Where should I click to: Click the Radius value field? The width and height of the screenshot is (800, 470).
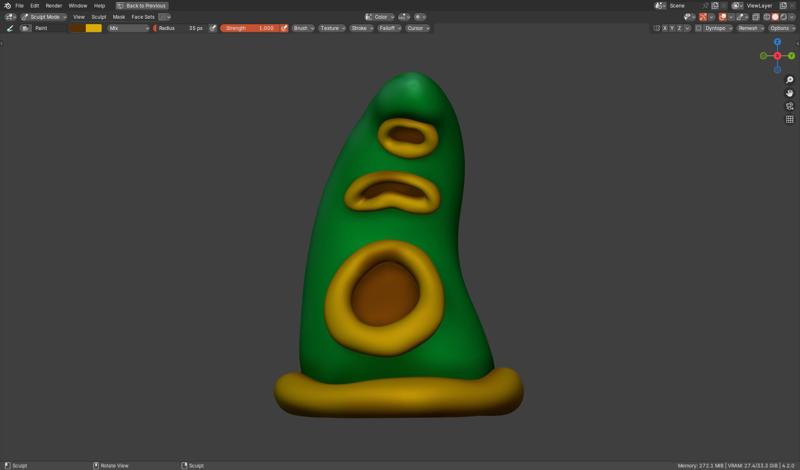181,28
